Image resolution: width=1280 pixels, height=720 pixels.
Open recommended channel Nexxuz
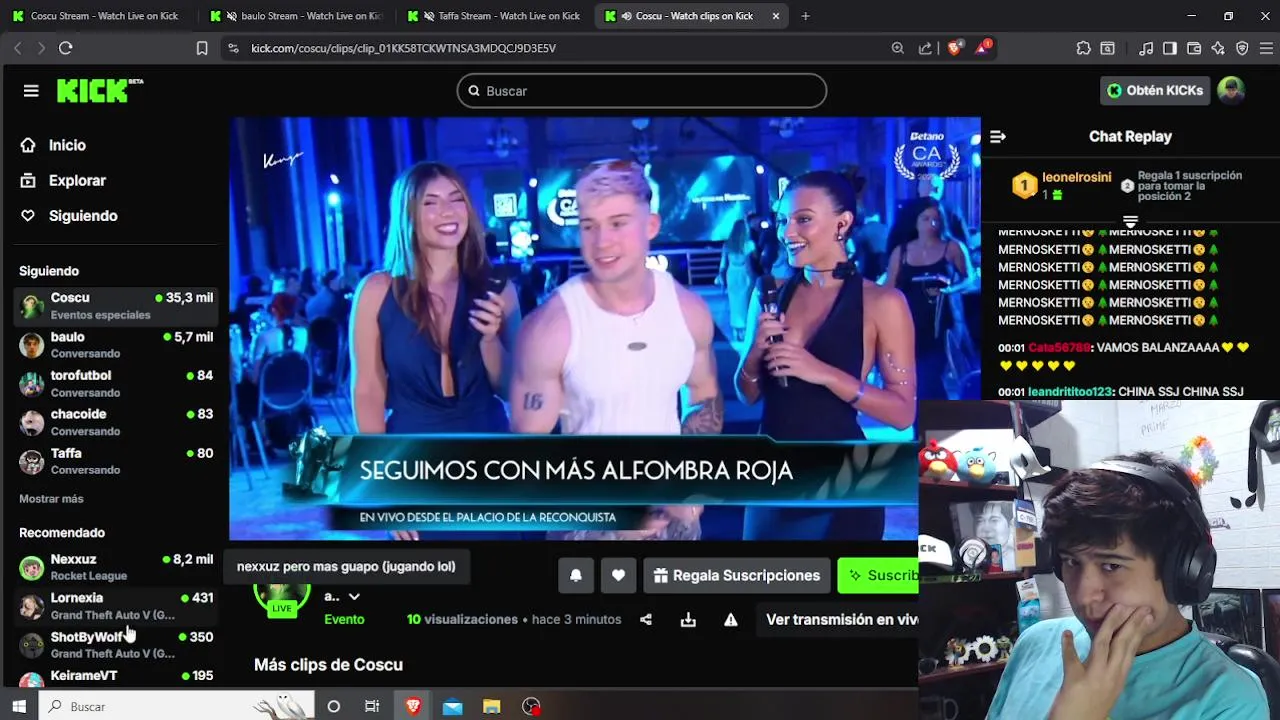point(117,567)
